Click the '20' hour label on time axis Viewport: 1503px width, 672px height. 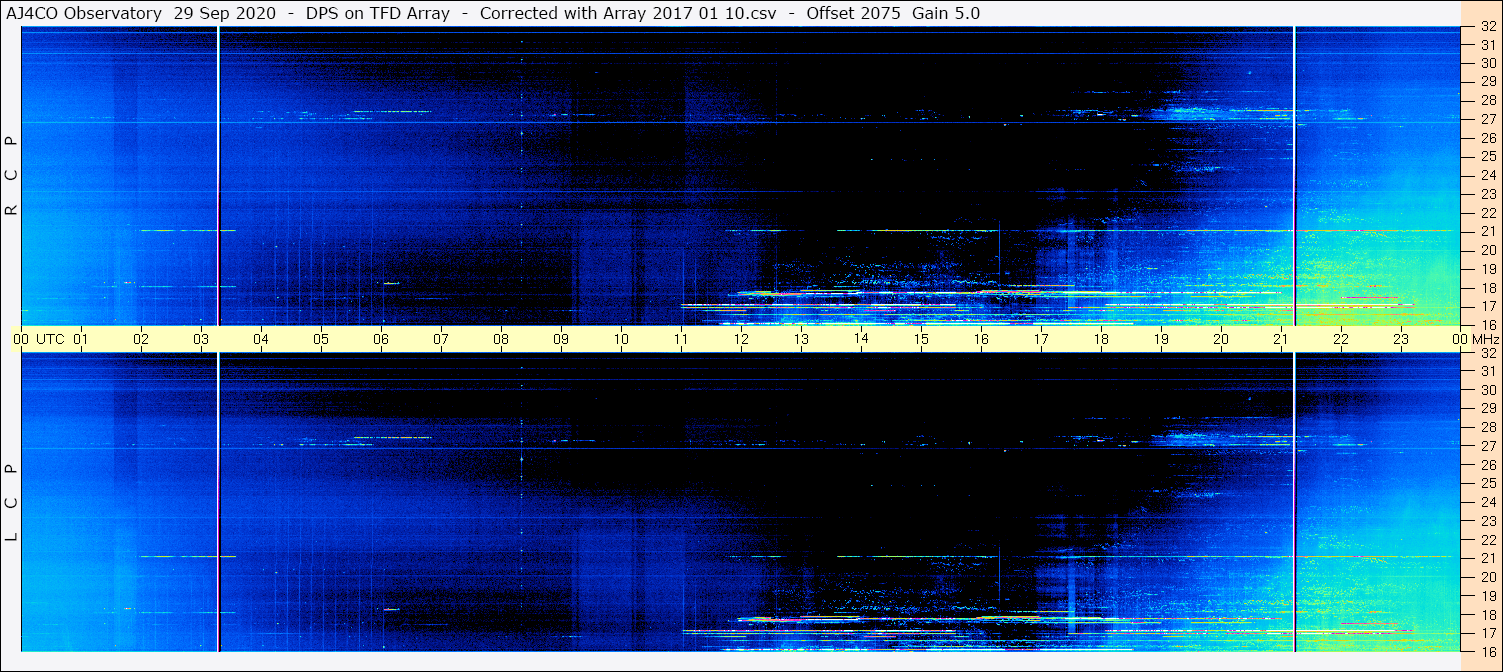pyautogui.click(x=1221, y=339)
